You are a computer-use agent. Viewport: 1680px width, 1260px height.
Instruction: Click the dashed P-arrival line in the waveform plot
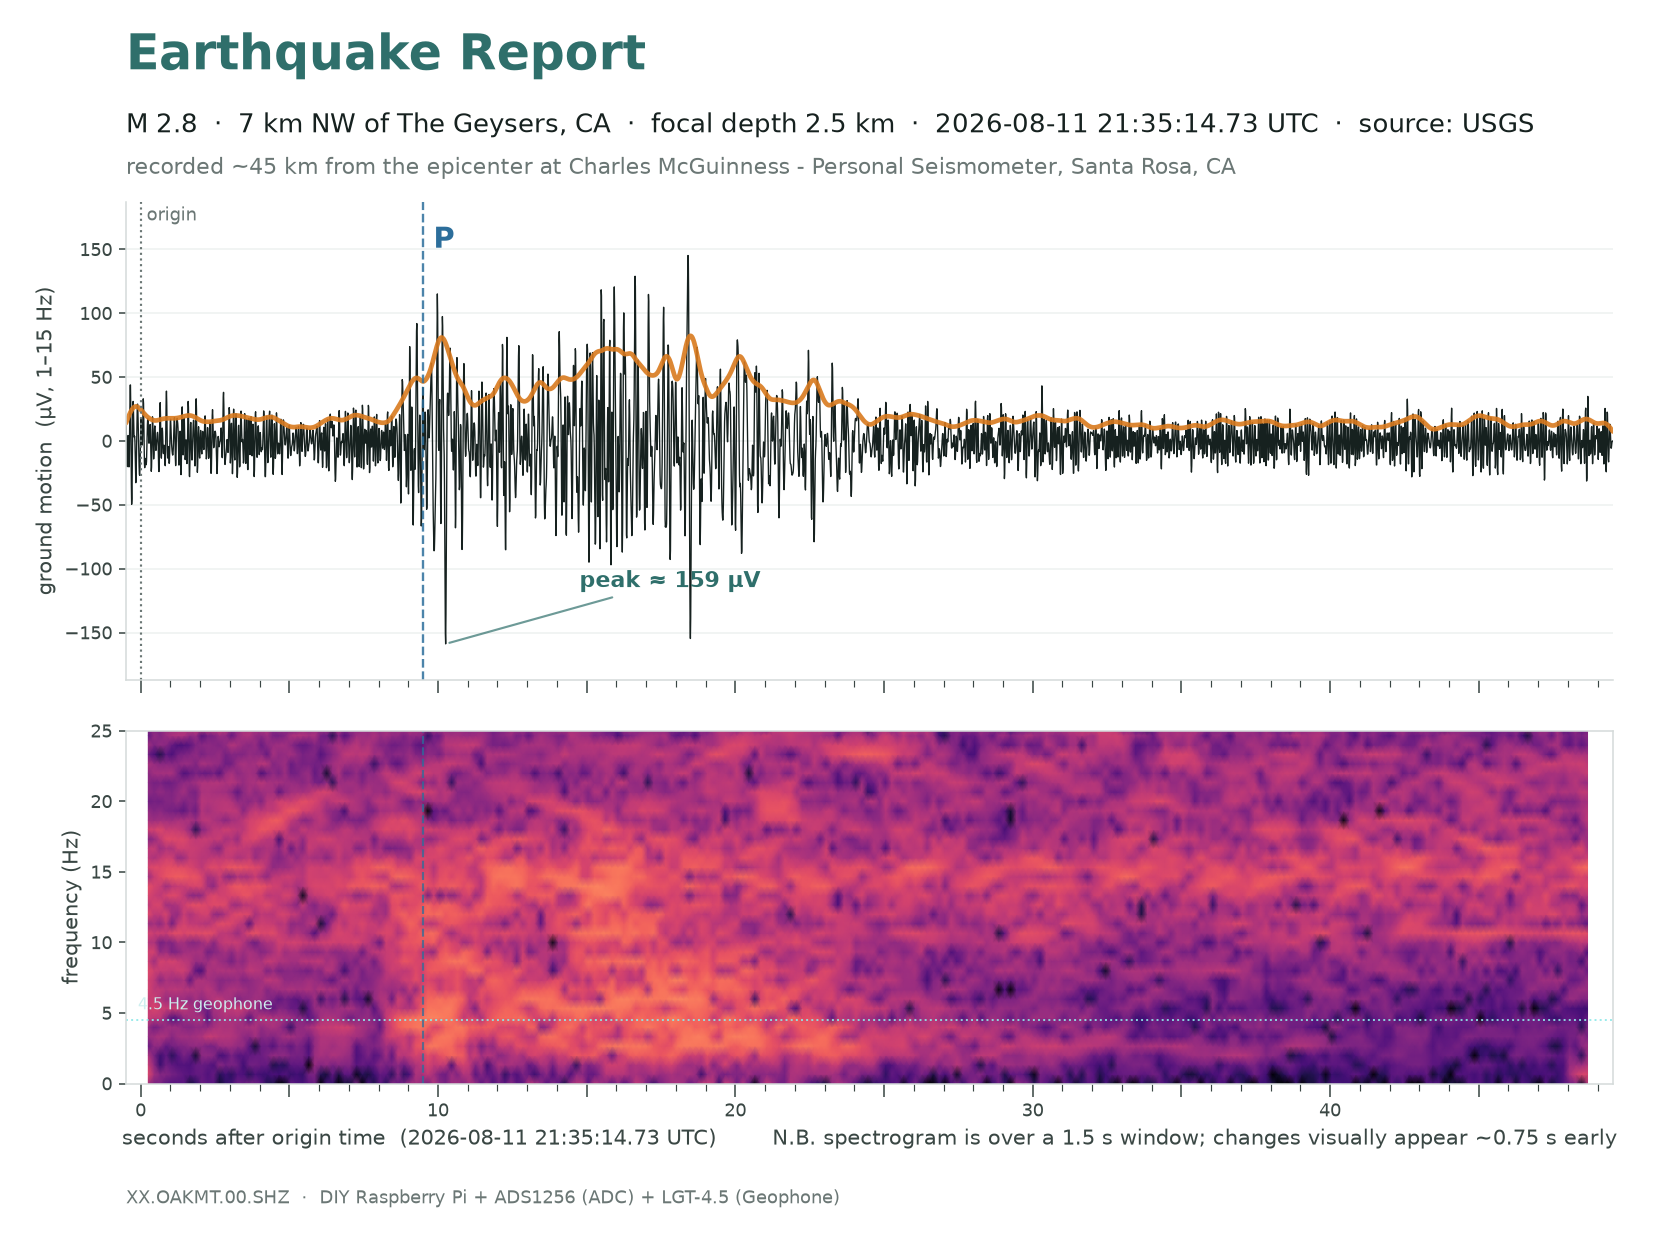423,441
